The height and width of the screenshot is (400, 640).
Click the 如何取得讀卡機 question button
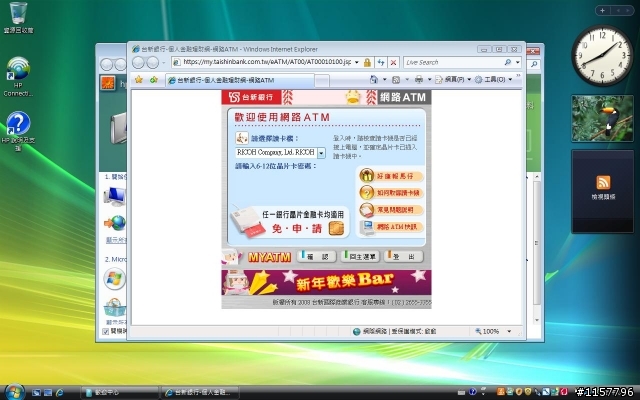click(x=391, y=193)
